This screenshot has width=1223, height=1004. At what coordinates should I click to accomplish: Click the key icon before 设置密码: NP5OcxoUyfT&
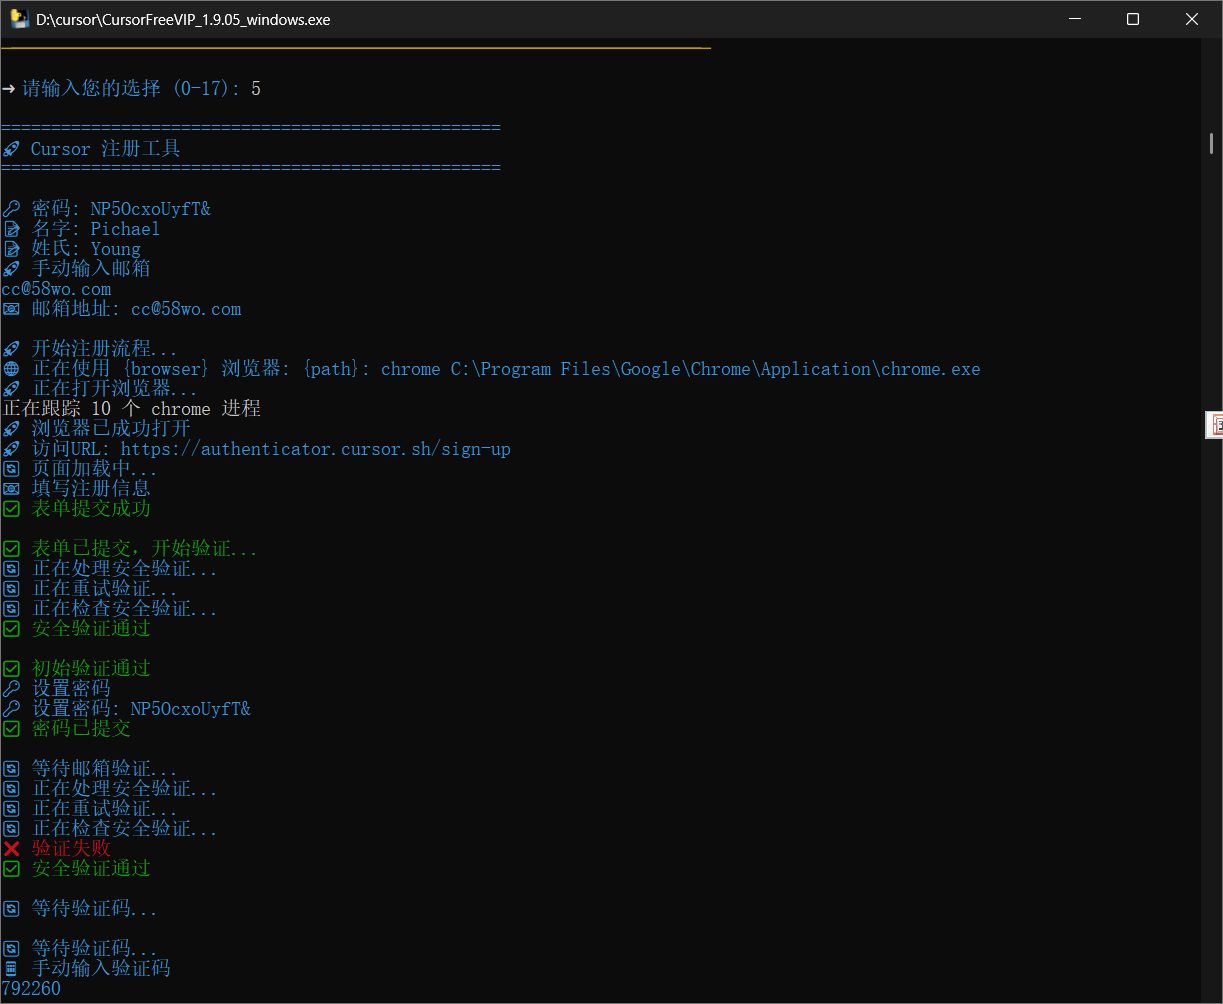[11, 709]
